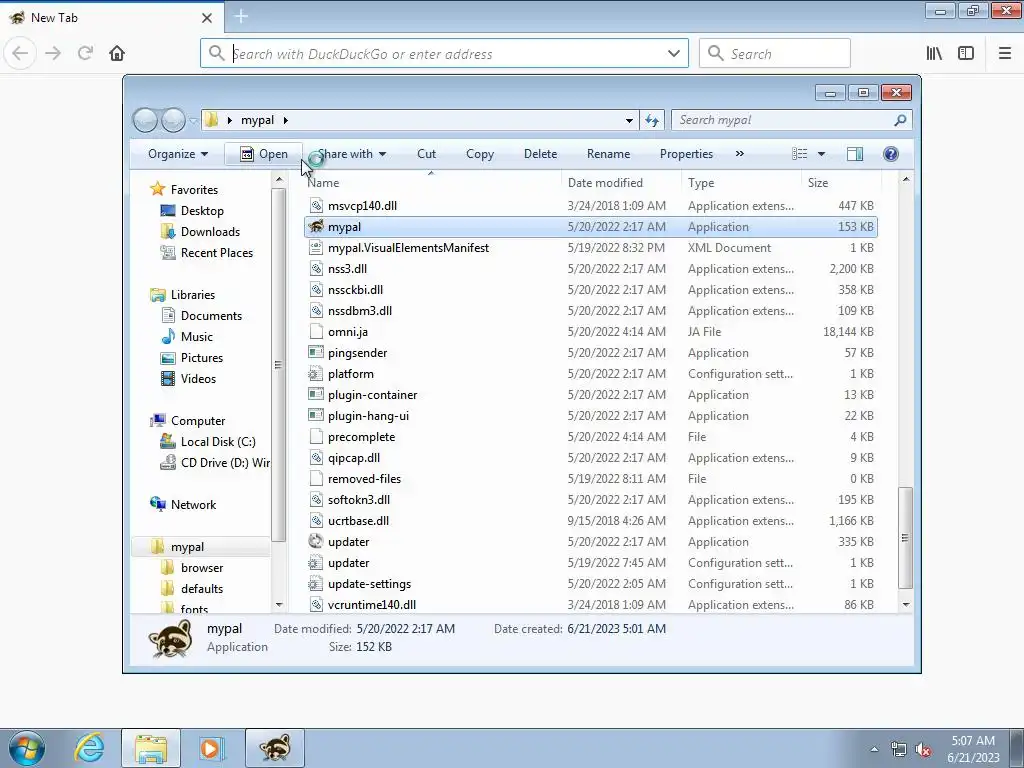The width and height of the screenshot is (1024, 768).
Task: Click Delete in the Explorer toolbar
Action: (x=540, y=154)
